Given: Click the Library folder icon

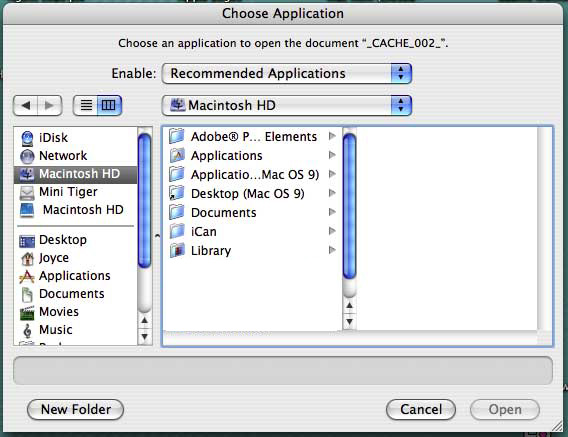Looking at the screenshot, I should click(x=177, y=250).
